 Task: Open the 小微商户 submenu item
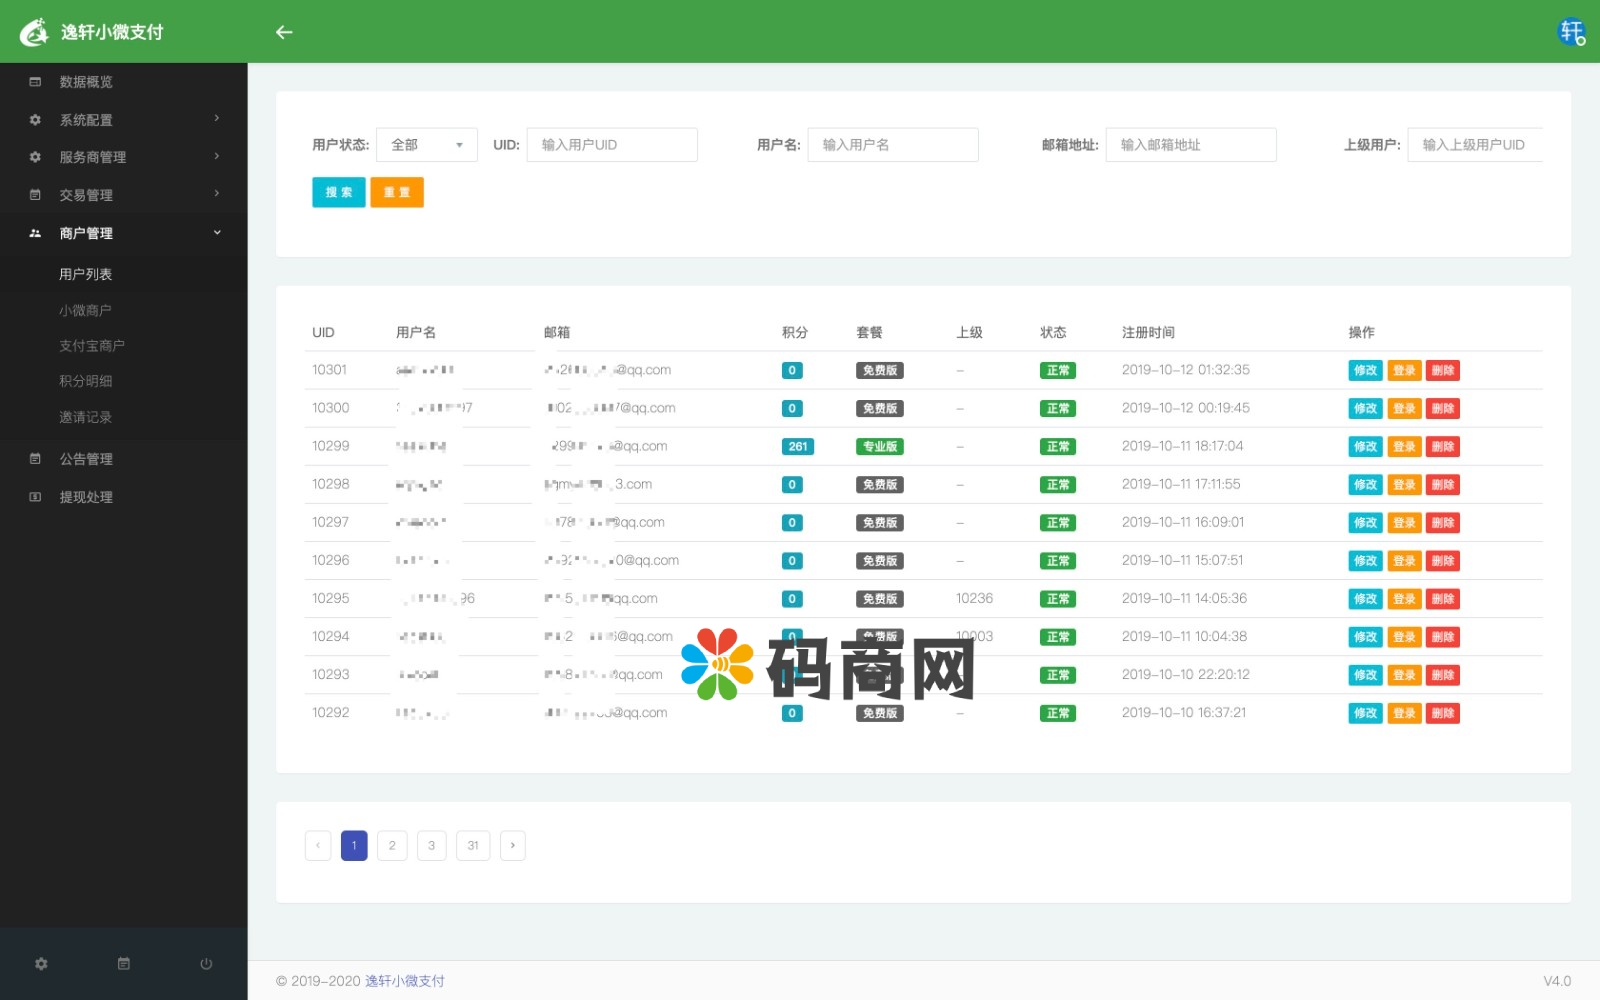pyautogui.click(x=85, y=311)
